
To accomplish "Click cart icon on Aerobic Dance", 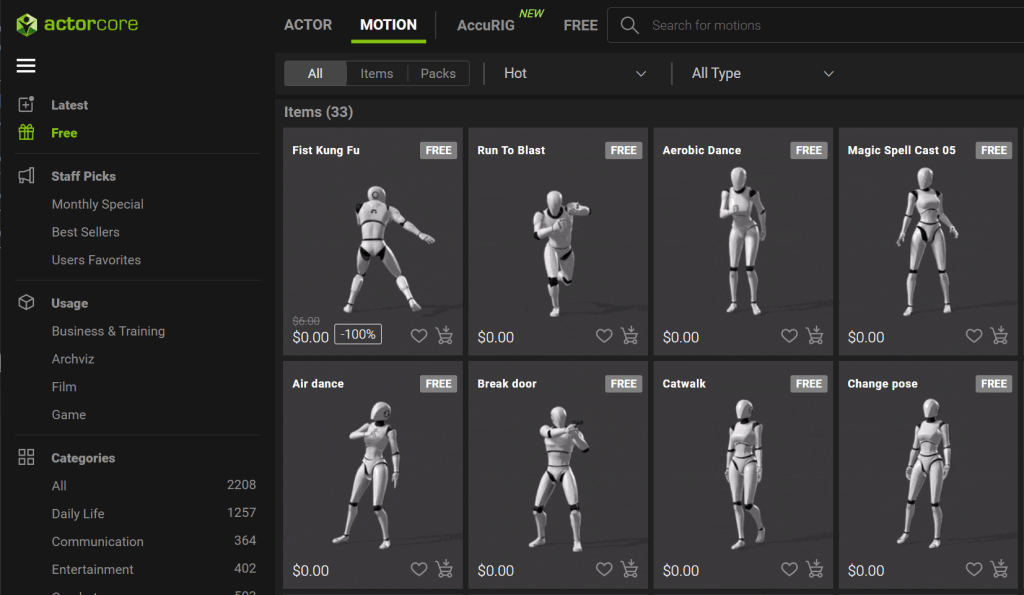I will [814, 336].
